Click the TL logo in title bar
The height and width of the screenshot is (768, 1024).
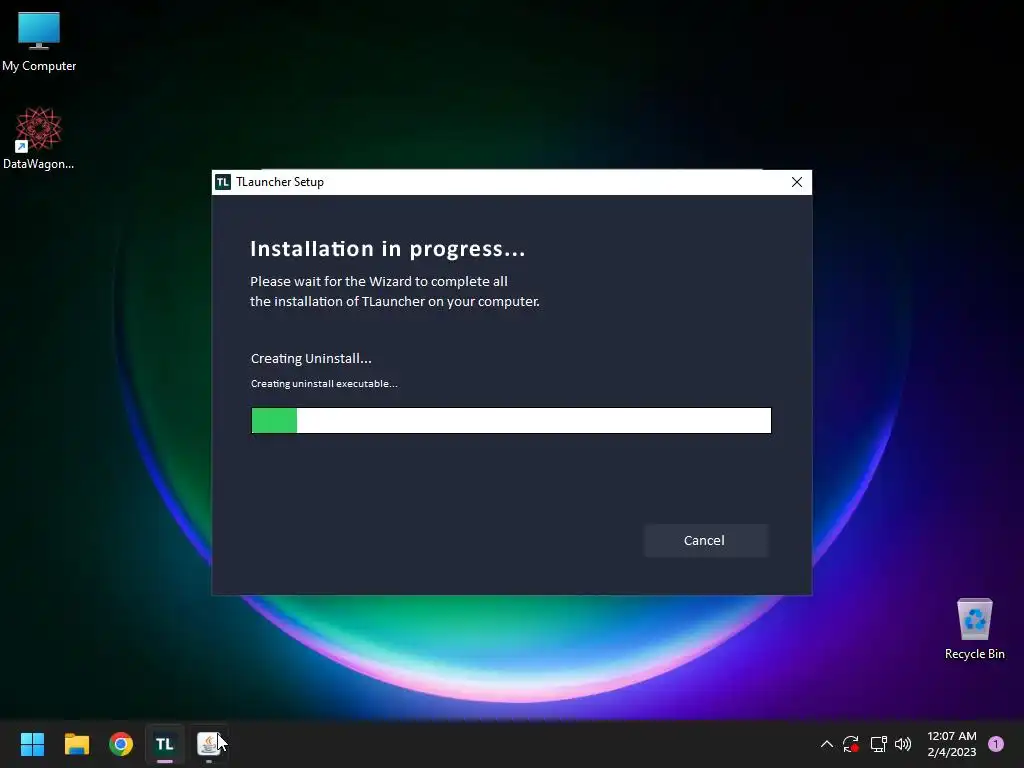click(223, 182)
